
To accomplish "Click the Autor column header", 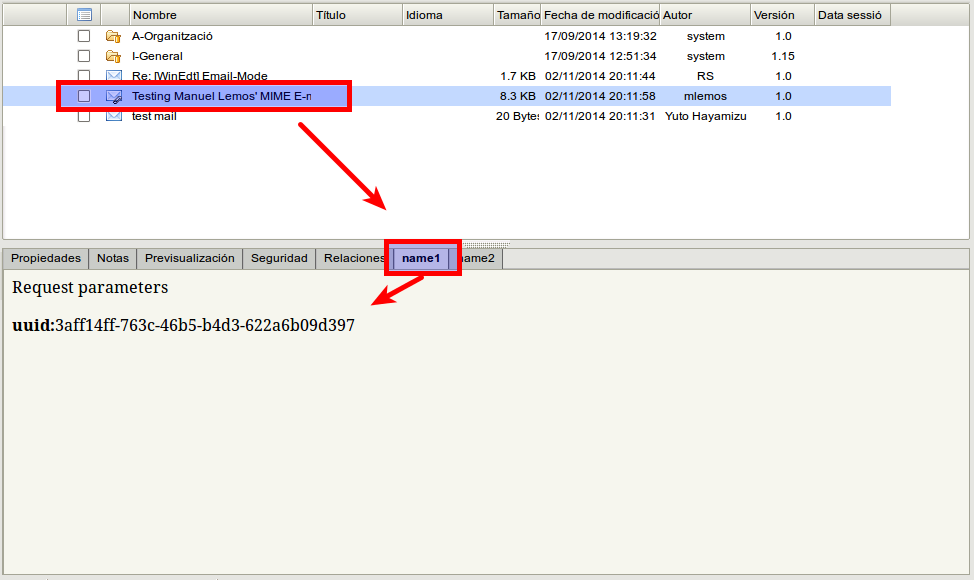I will pyautogui.click(x=704, y=15).
